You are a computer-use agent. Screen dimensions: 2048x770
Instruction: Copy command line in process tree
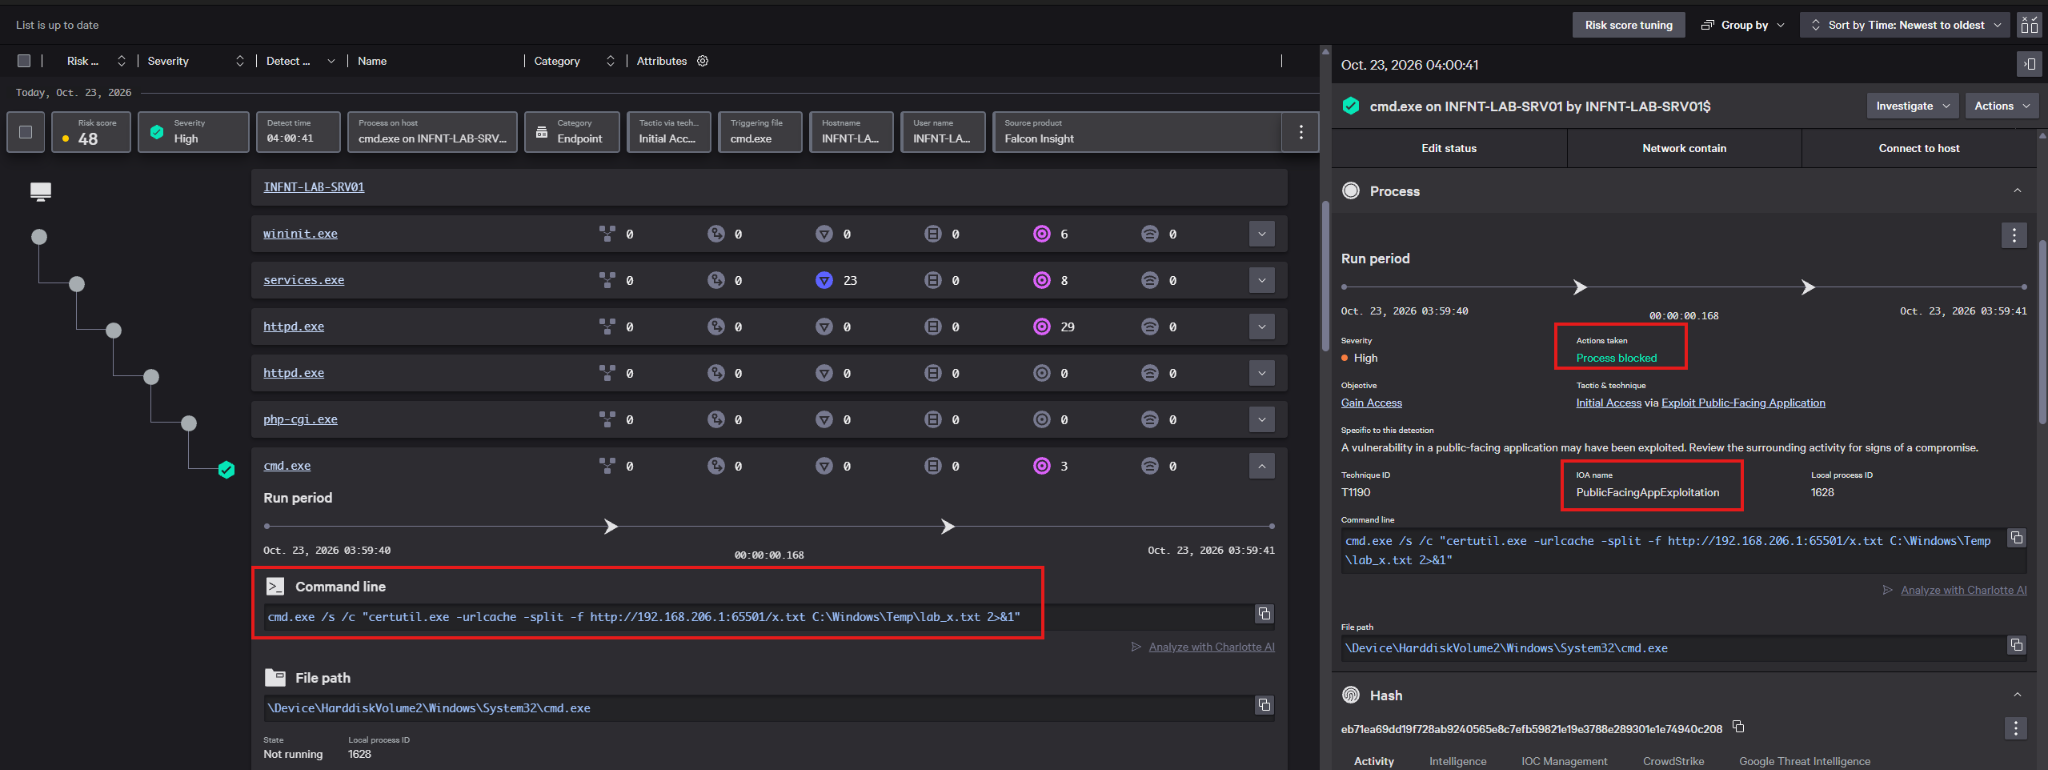[1264, 614]
